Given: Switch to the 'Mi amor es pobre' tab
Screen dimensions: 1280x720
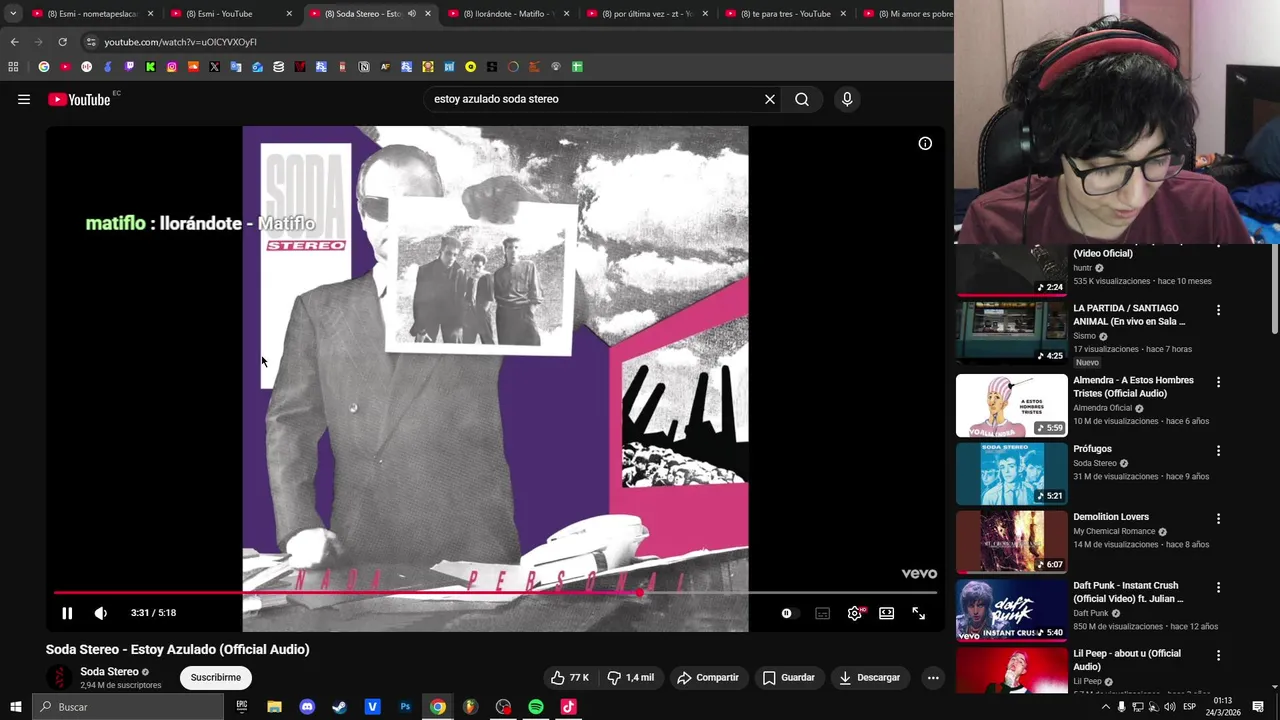Looking at the screenshot, I should [906, 14].
